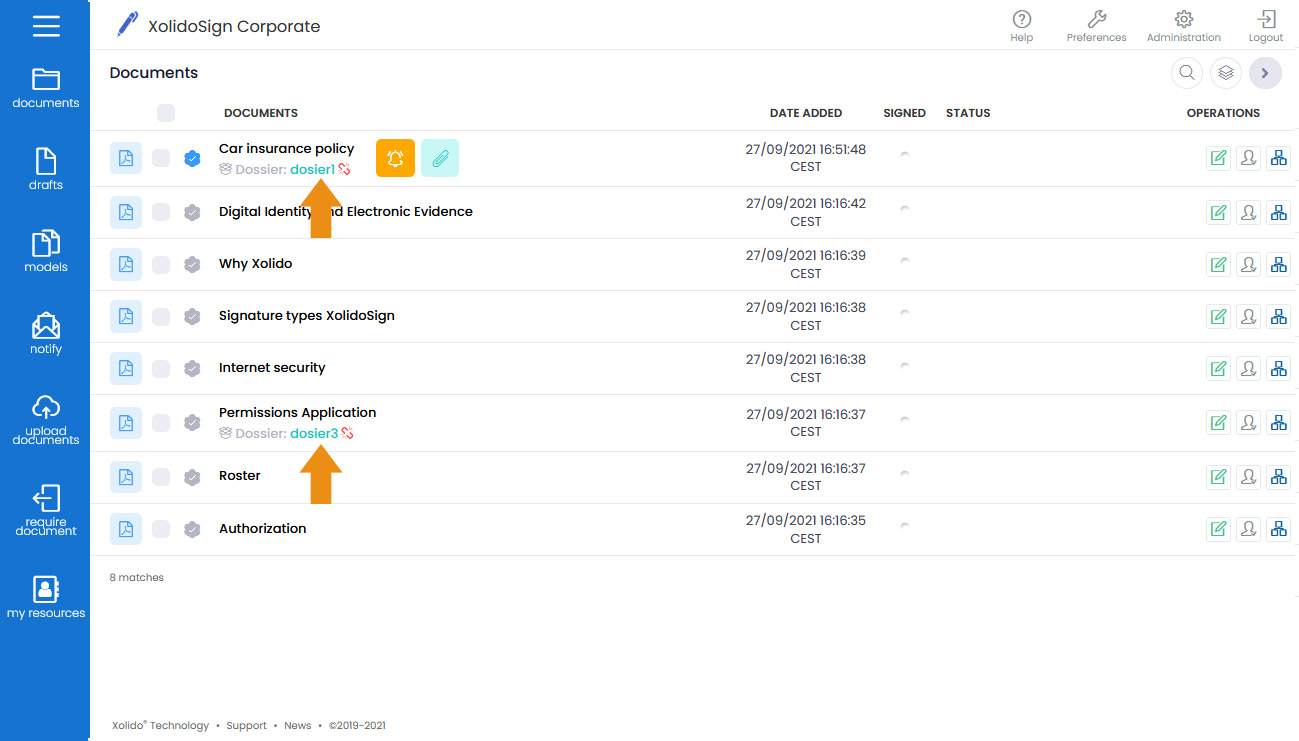Open the dosier3 dossier link

(314, 434)
